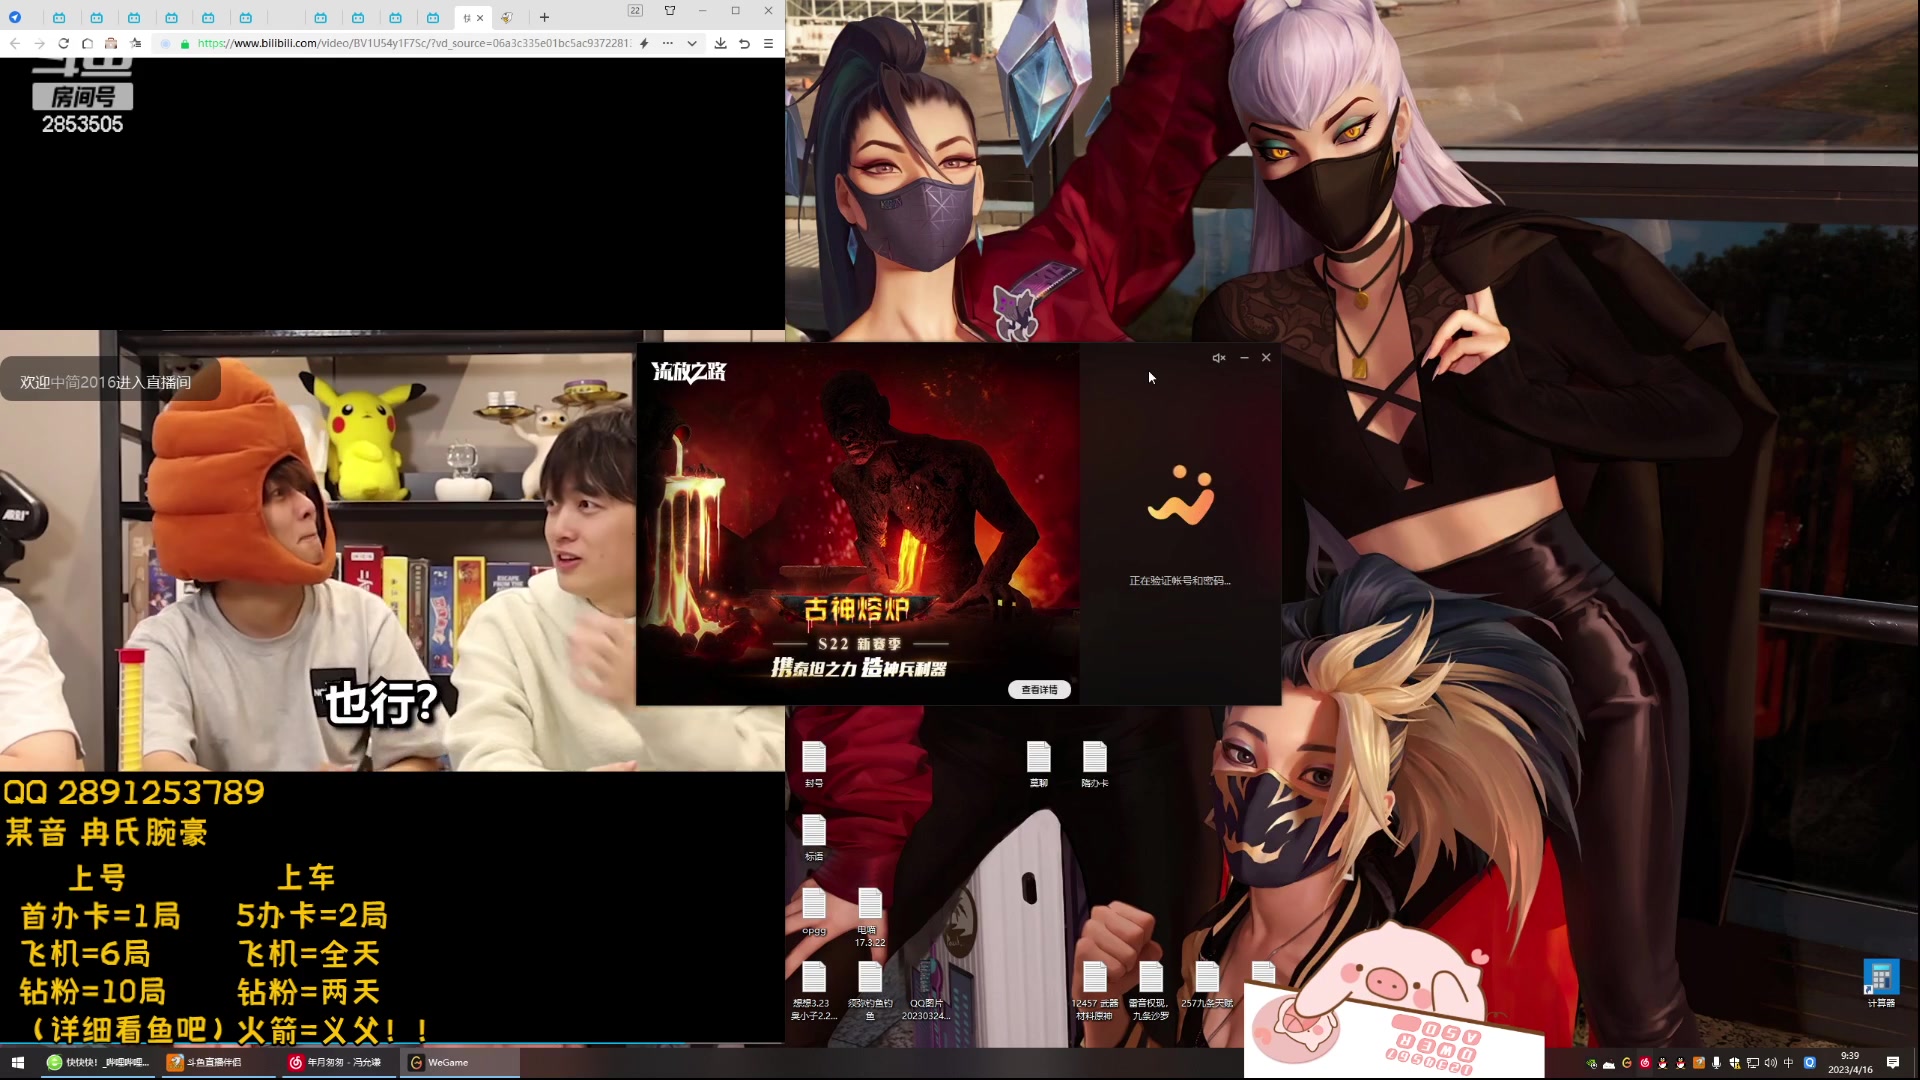The height and width of the screenshot is (1080, 1920).
Task: Select the 想想3.23 desktop file
Action: point(814,991)
